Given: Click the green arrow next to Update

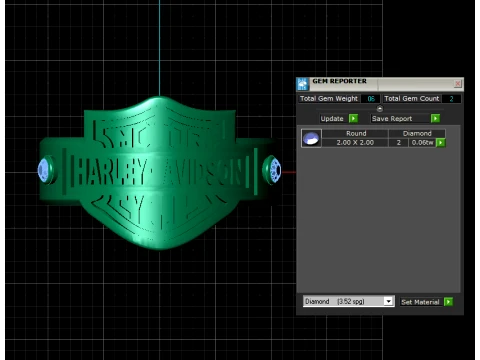Looking at the screenshot, I should [x=353, y=118].
